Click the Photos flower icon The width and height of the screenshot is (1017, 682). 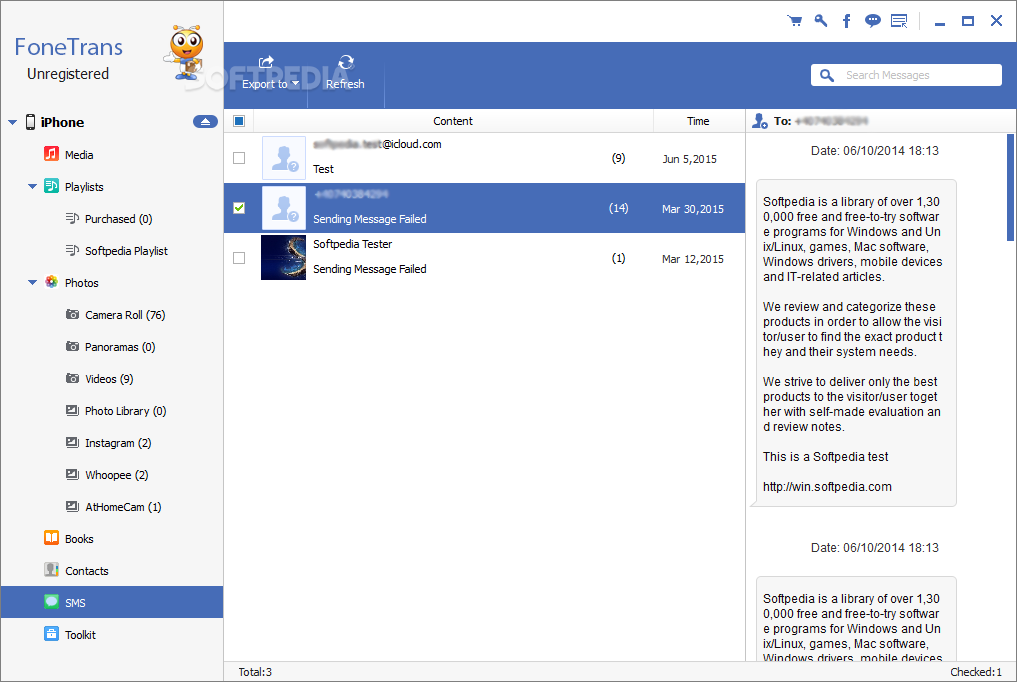(x=51, y=282)
